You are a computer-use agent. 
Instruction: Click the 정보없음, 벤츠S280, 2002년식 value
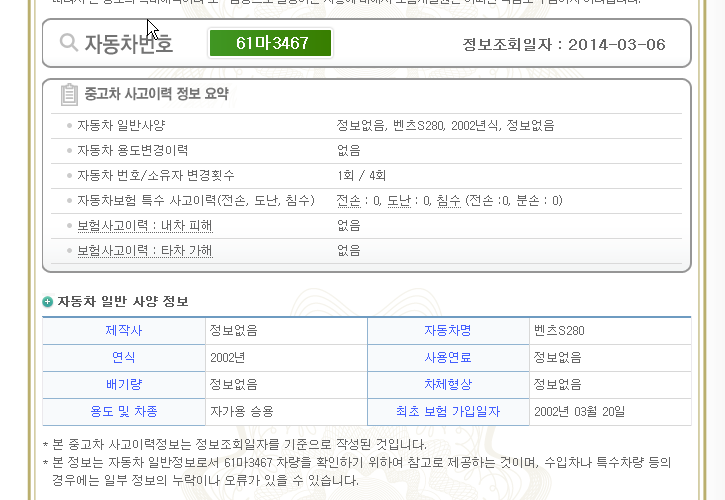coord(445,126)
